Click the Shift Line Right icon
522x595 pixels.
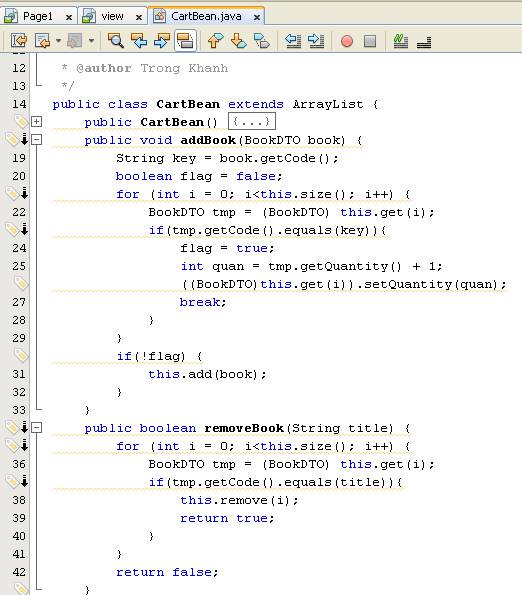[316, 41]
